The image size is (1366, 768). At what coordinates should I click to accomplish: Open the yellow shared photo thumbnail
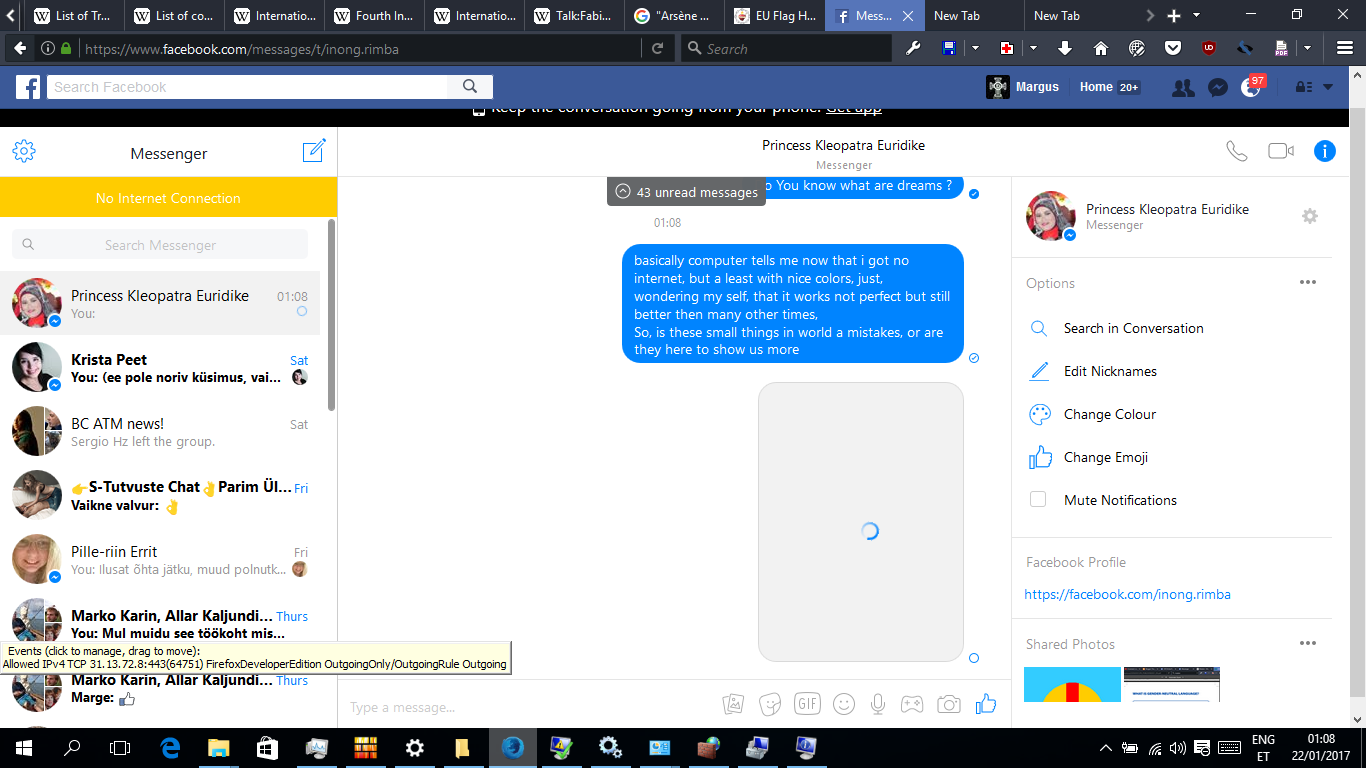point(1072,684)
